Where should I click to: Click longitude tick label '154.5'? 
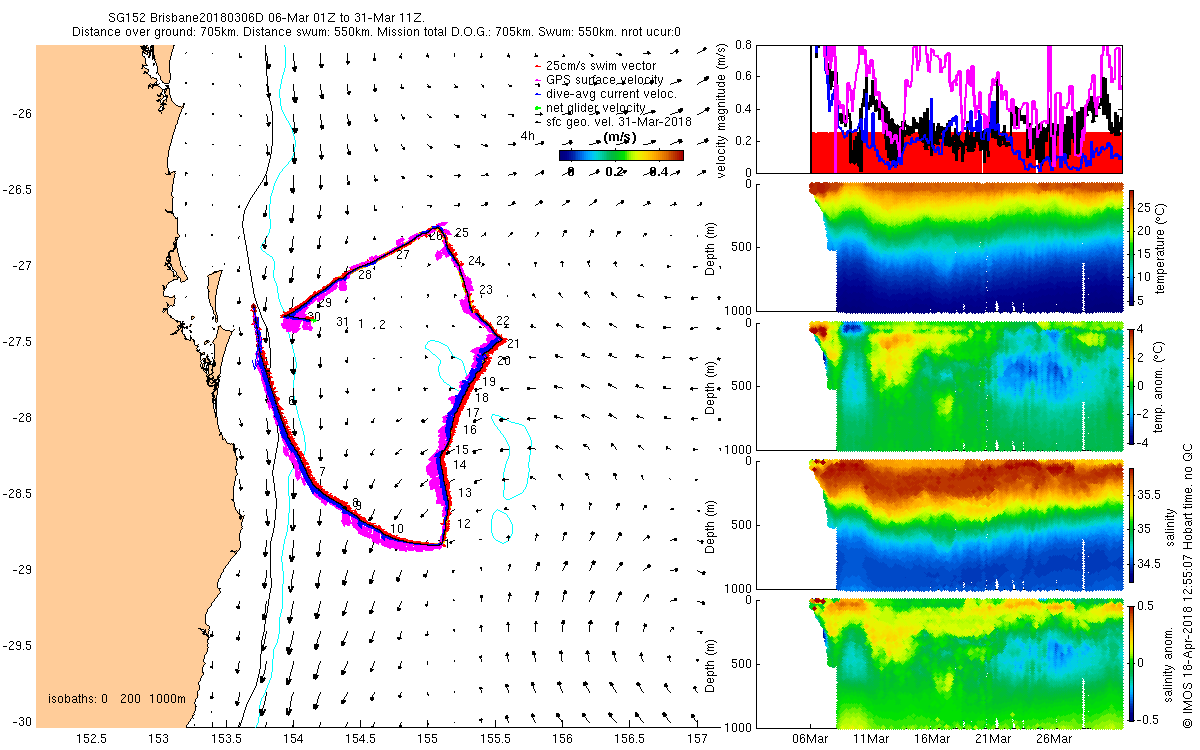(361, 740)
